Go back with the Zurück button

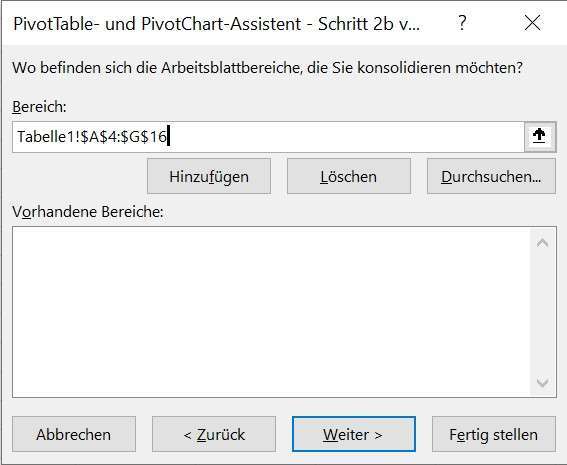click(214, 434)
